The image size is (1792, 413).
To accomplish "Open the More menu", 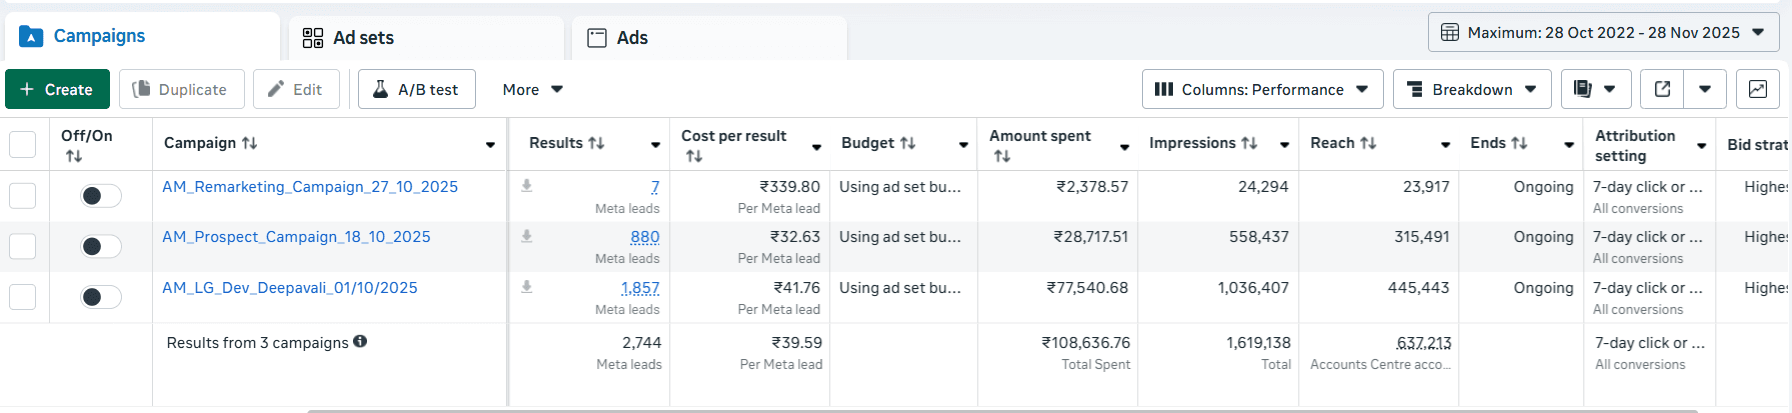I will (533, 89).
